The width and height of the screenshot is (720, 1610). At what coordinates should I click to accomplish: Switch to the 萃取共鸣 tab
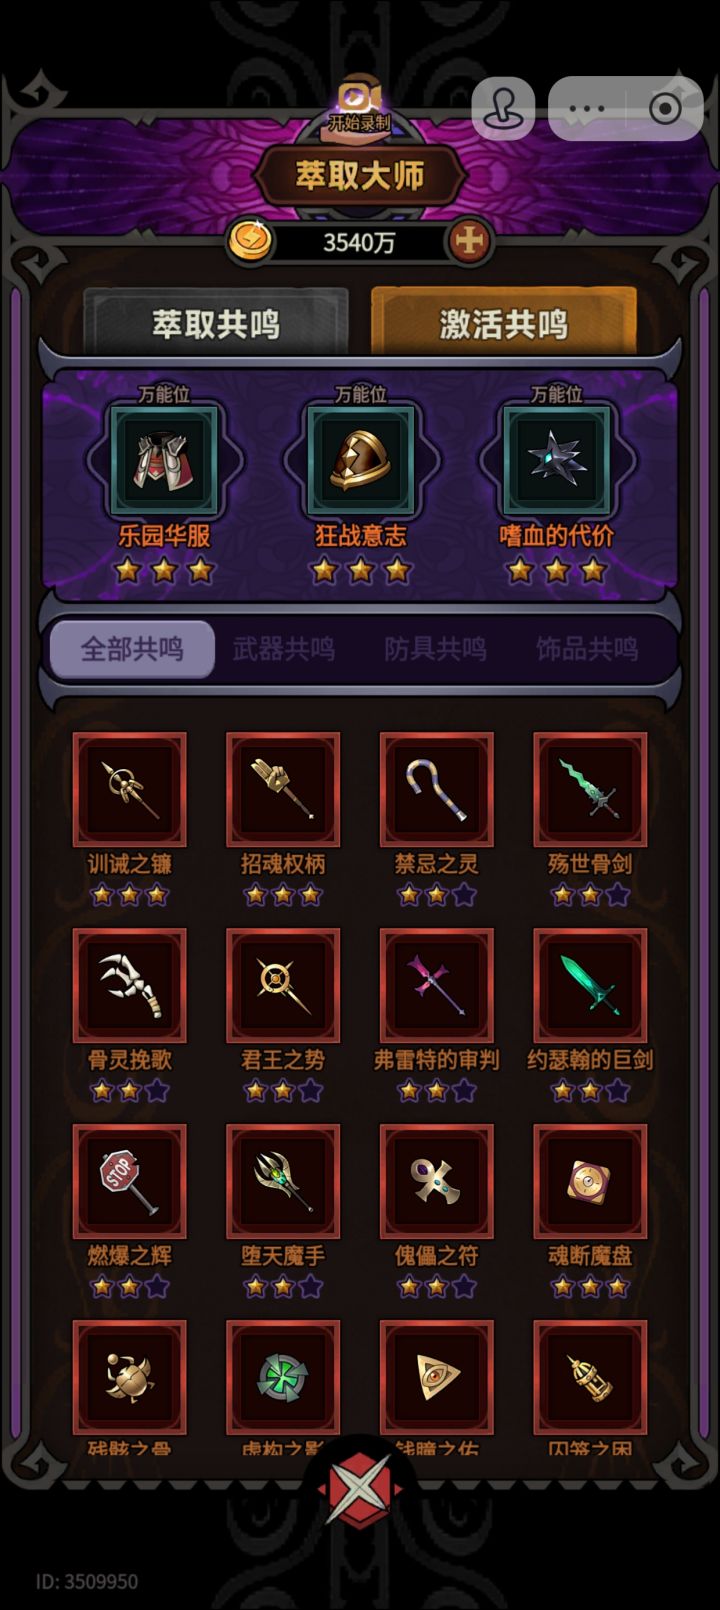(x=216, y=322)
